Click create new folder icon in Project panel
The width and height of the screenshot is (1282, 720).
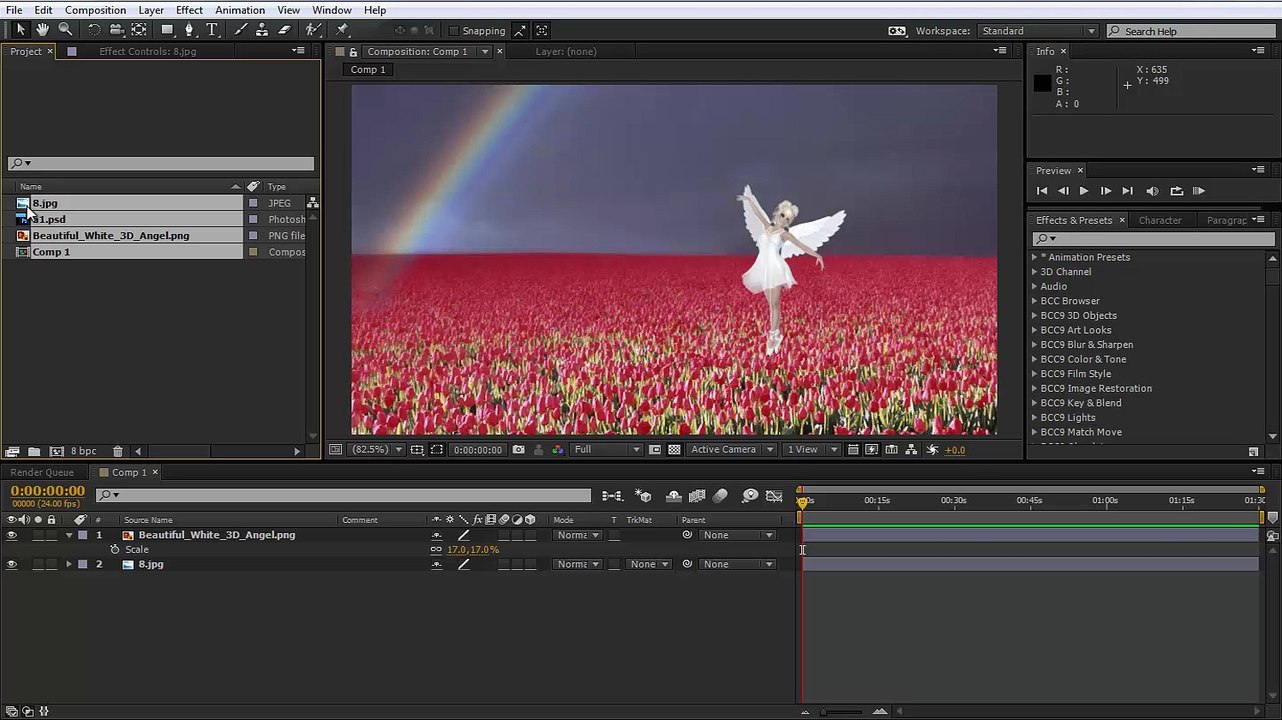click(34, 452)
